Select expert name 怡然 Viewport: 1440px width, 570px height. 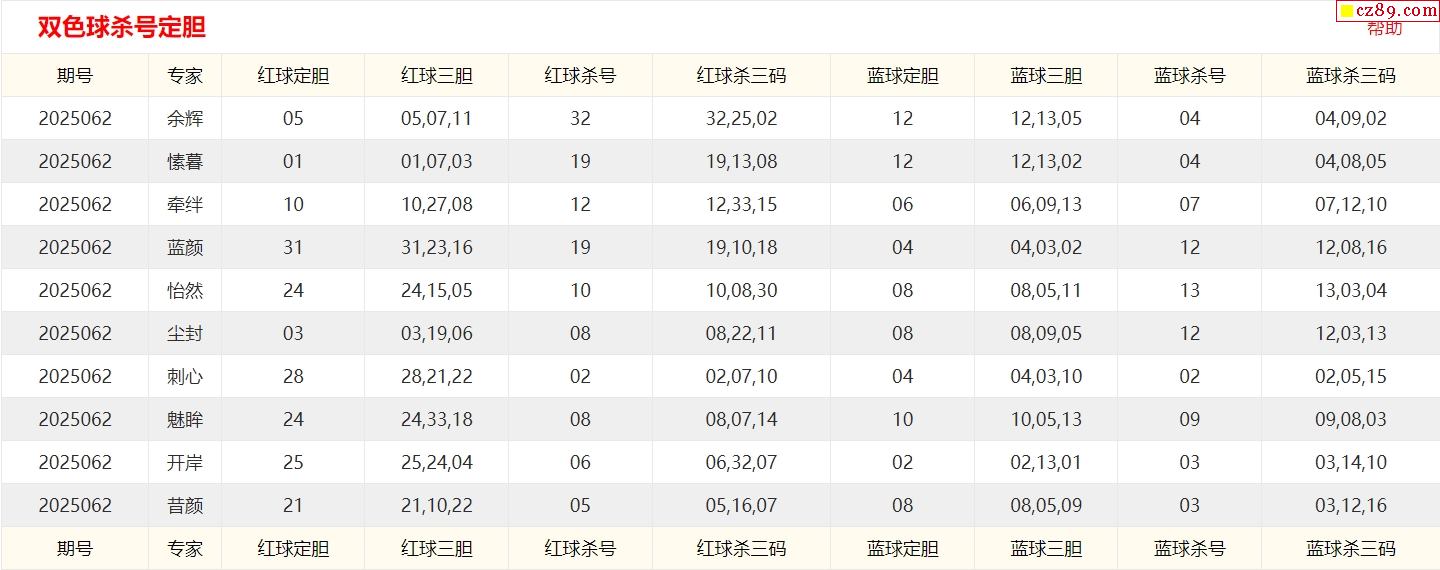185,291
